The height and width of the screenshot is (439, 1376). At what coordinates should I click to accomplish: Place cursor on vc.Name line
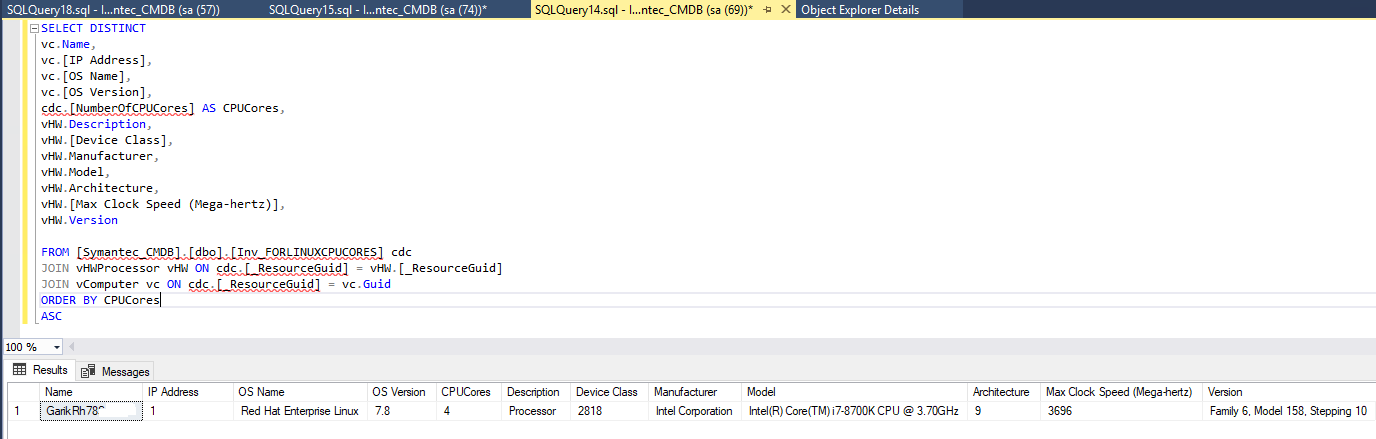[x=68, y=44]
